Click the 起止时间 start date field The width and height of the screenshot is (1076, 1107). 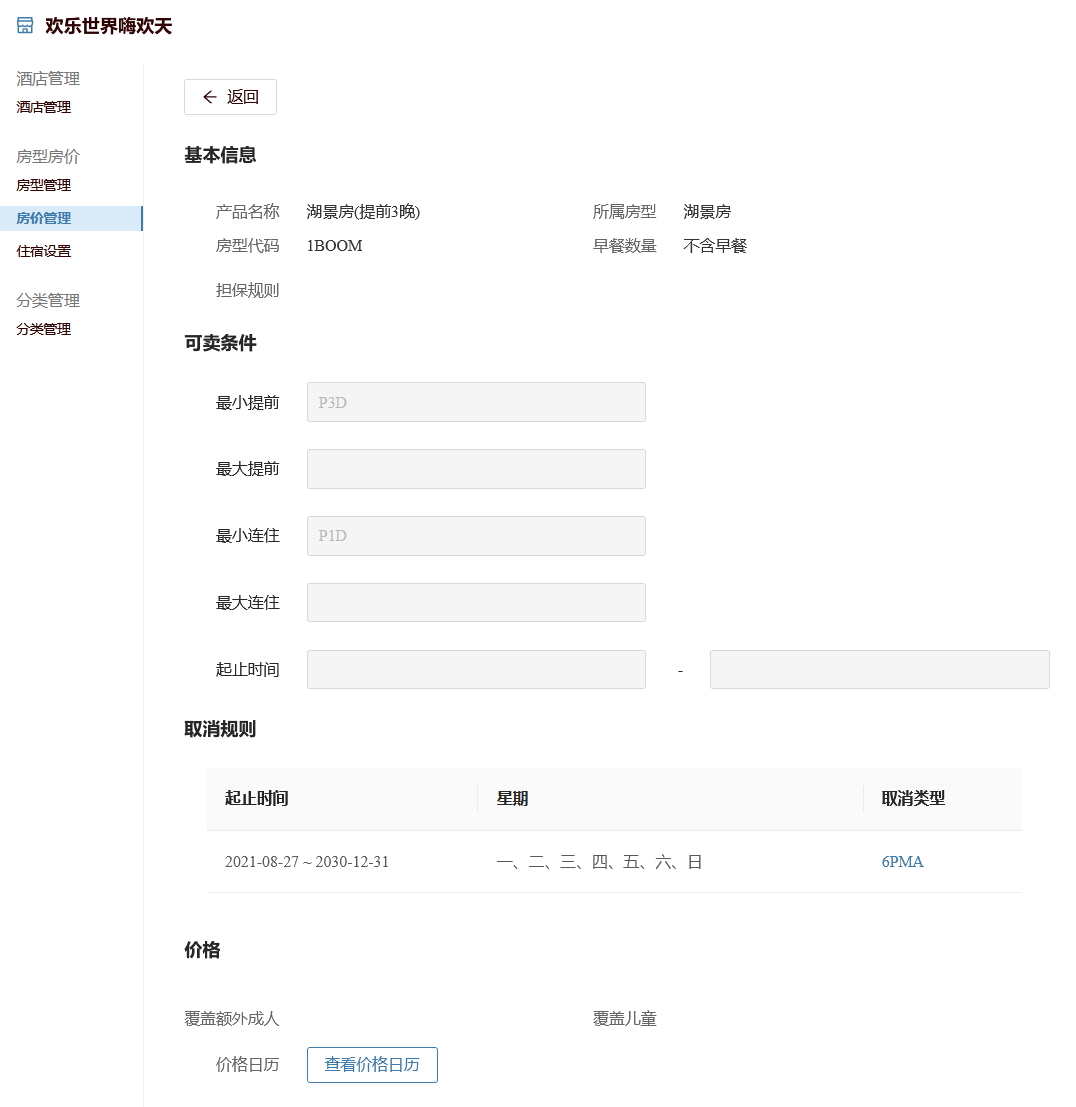click(476, 670)
